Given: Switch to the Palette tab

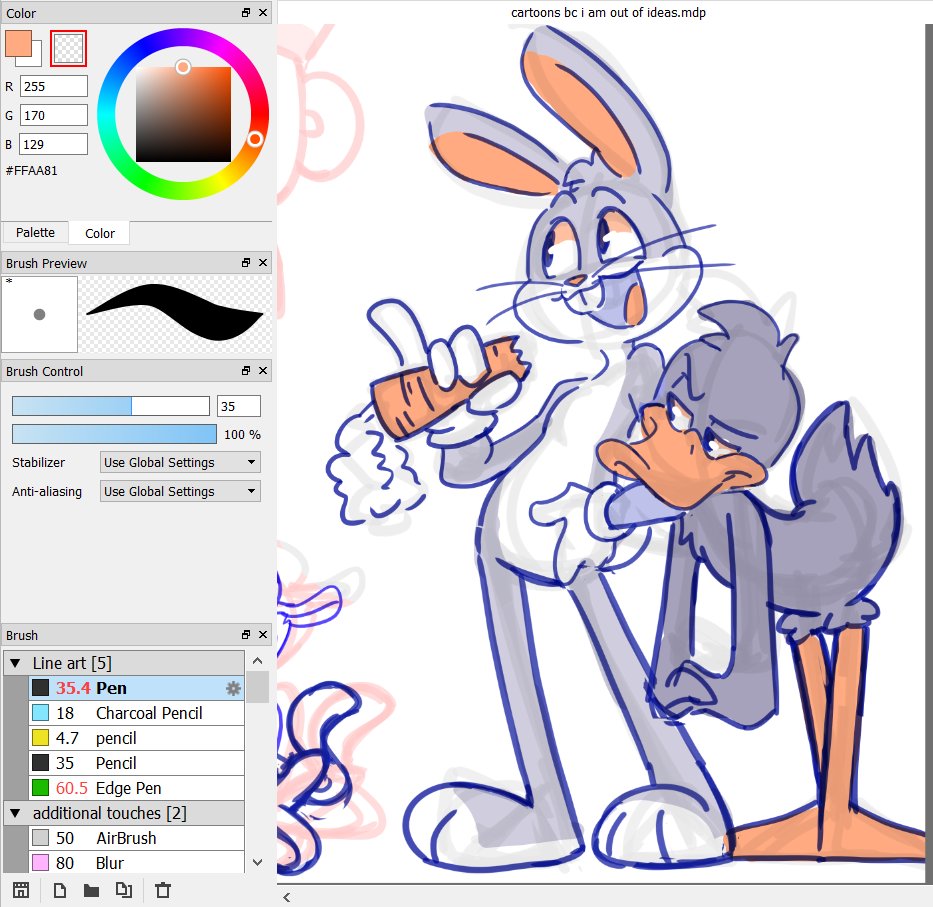Looking at the screenshot, I should coord(35,233).
